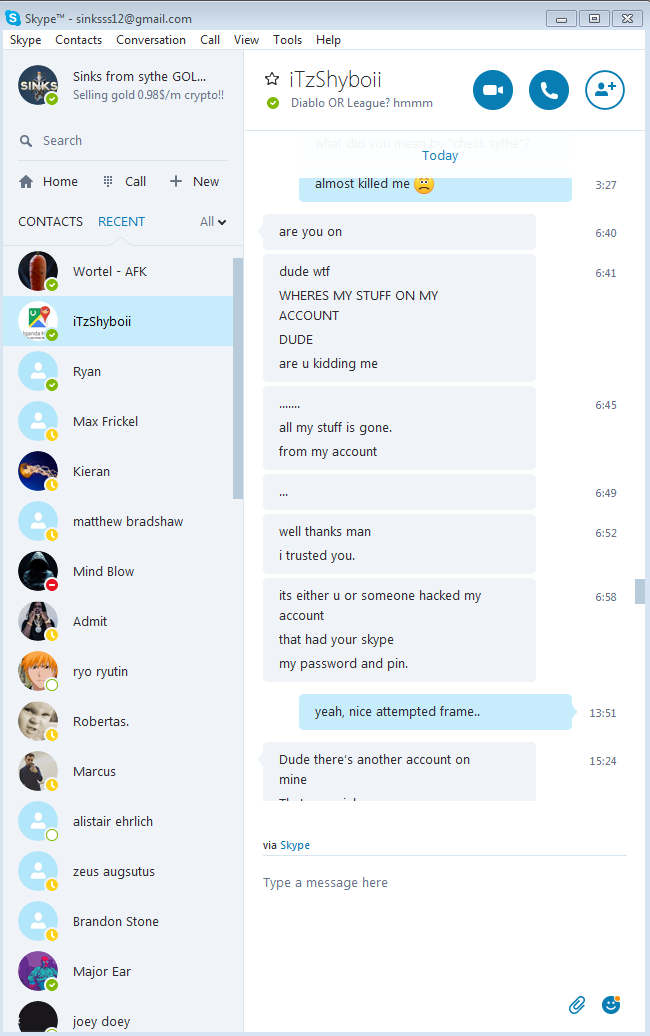This screenshot has width=650, height=1036.
Task: Expand the All contacts filter dropdown
Action: (x=213, y=222)
